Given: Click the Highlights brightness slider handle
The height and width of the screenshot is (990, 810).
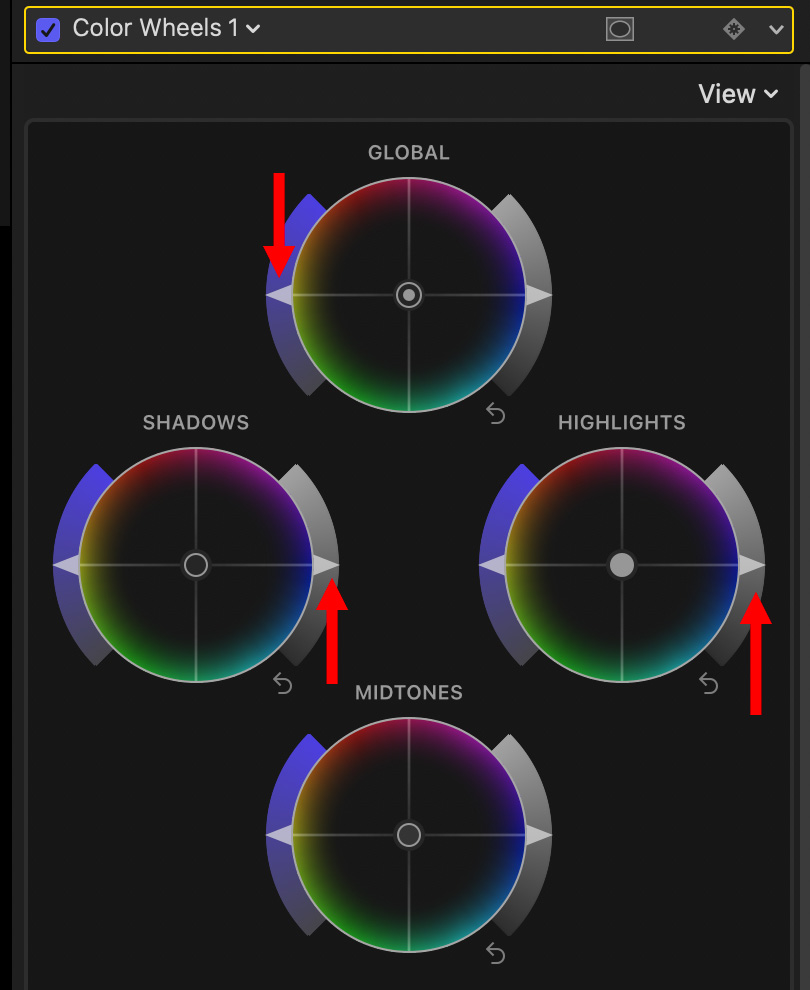Looking at the screenshot, I should pyautogui.click(x=752, y=565).
